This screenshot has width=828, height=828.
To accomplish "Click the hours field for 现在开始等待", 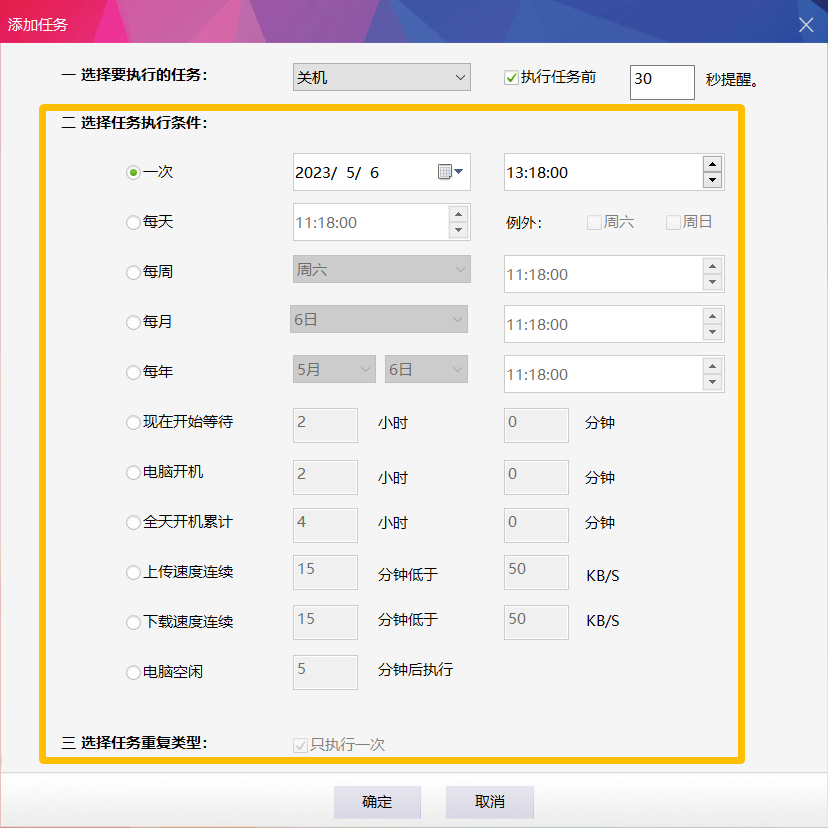I will coord(325,425).
